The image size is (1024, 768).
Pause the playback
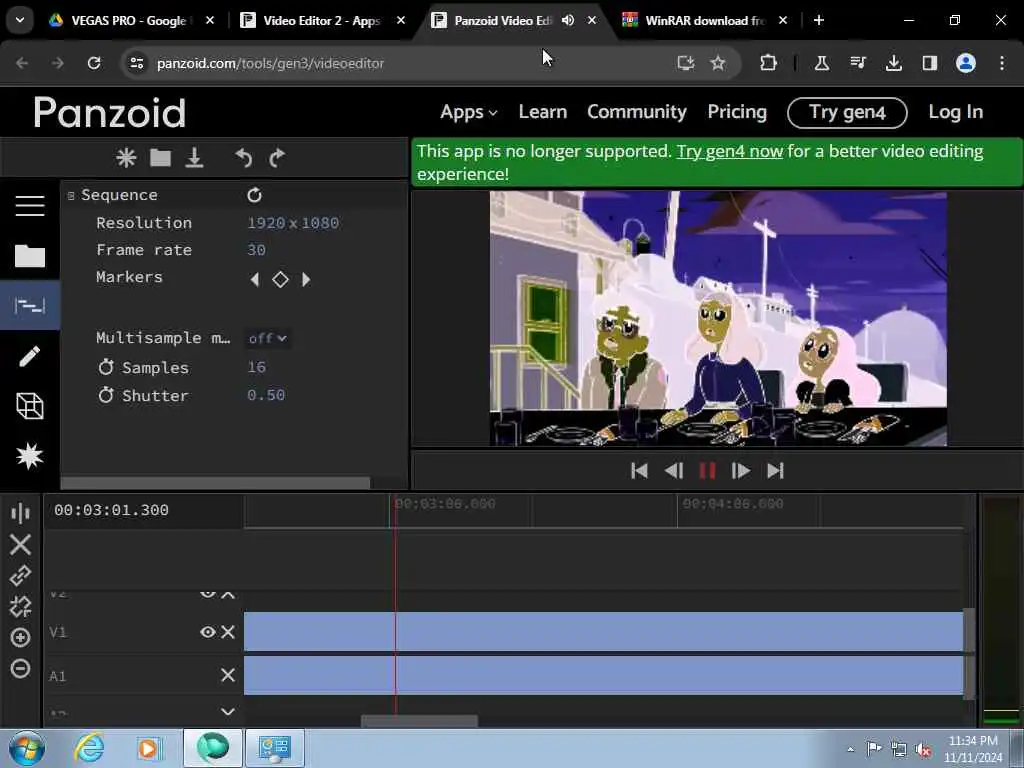click(707, 471)
